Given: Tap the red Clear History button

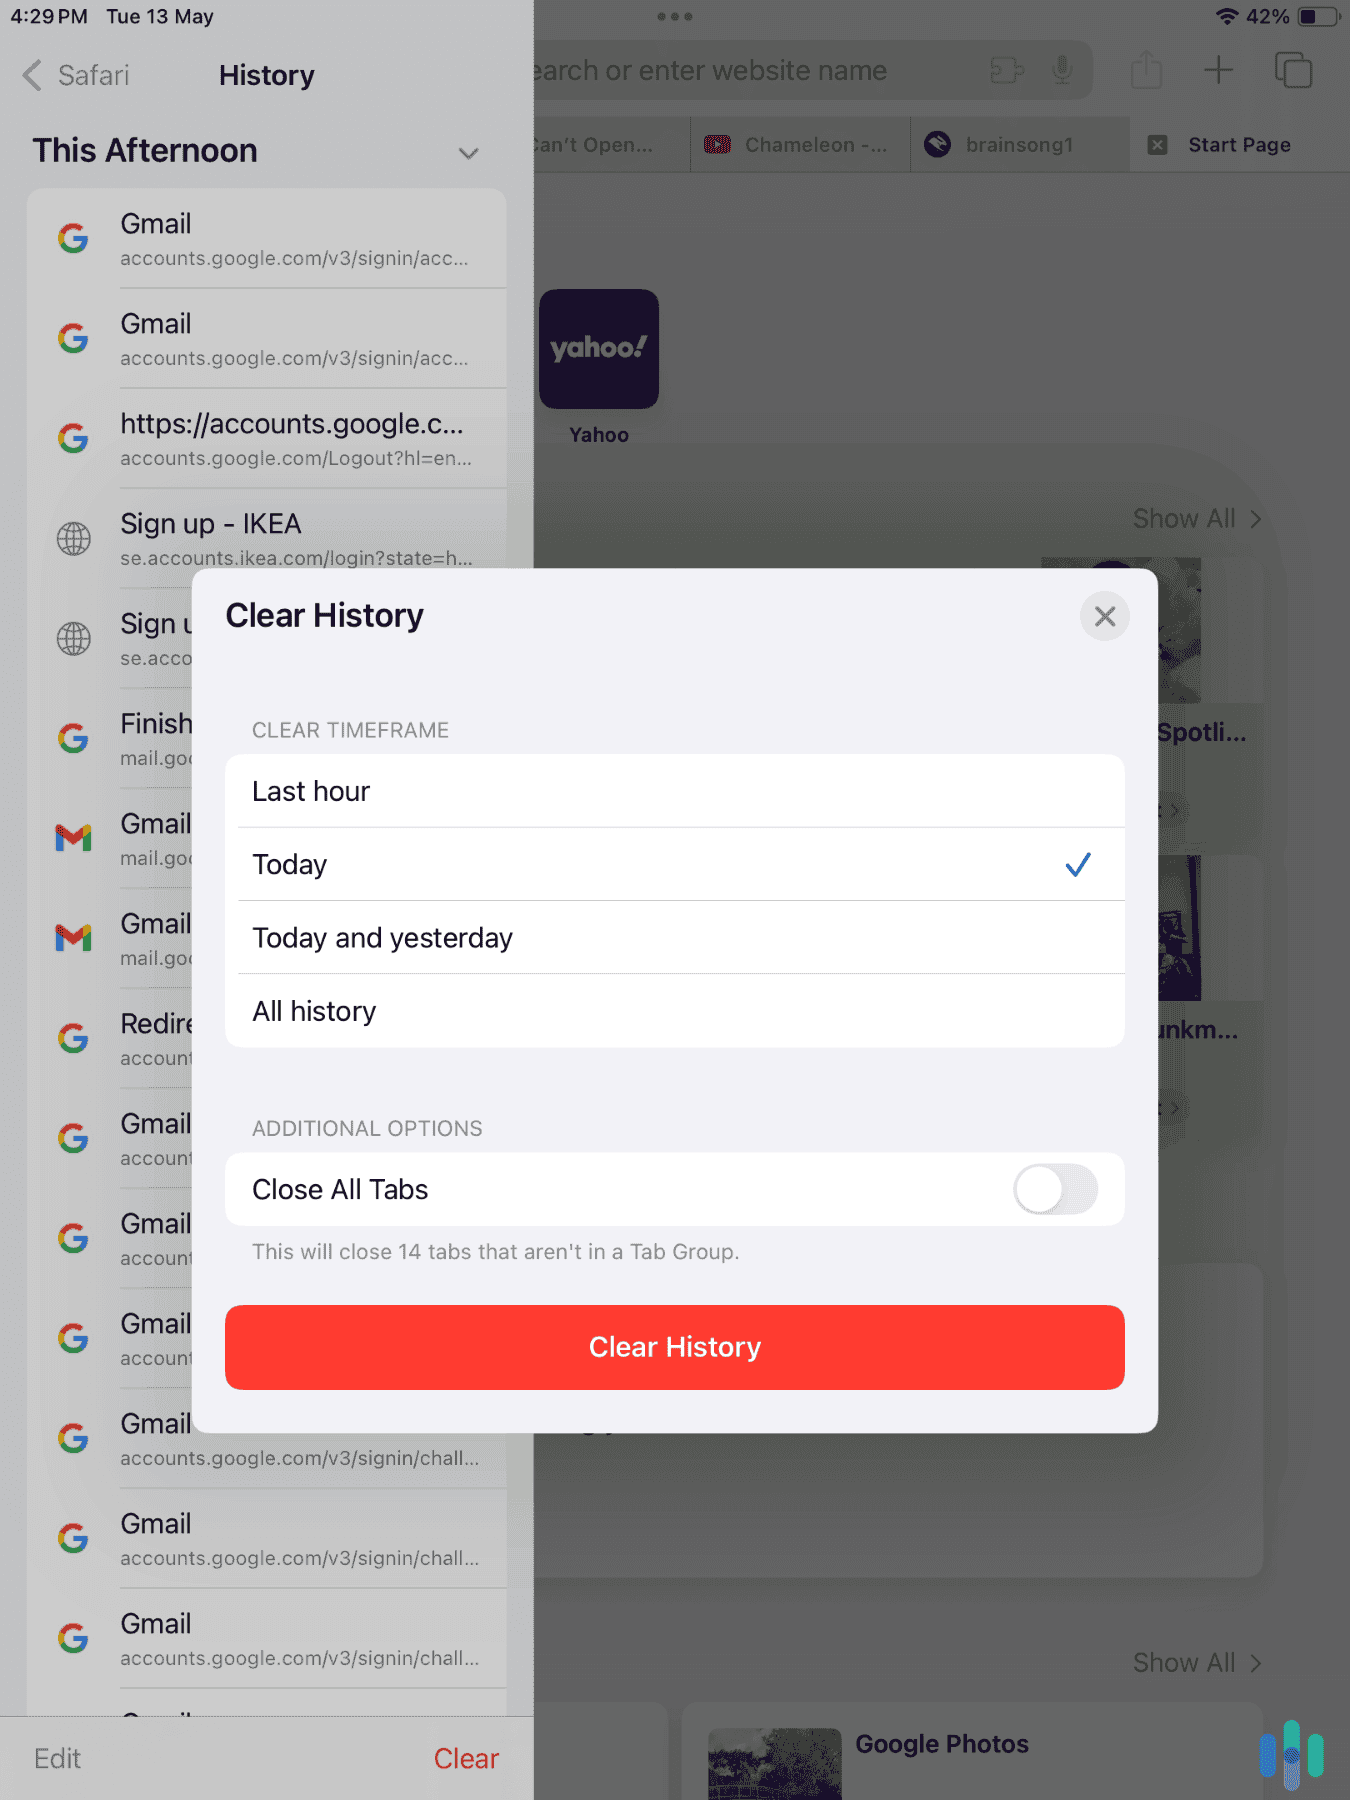Looking at the screenshot, I should (675, 1347).
